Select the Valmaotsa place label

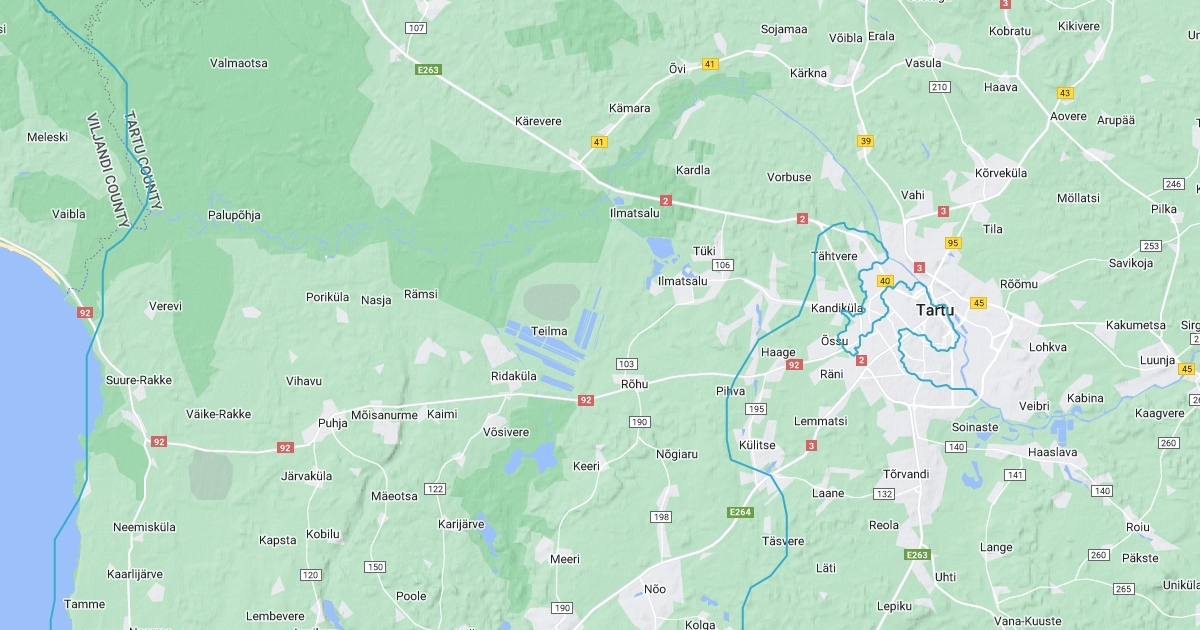(239, 63)
